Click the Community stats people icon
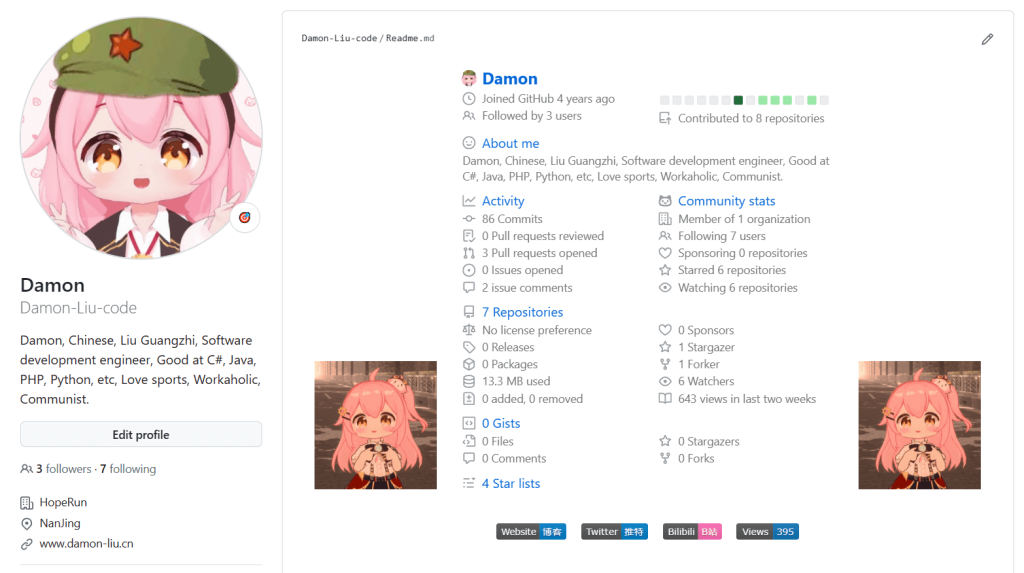The width and height of the screenshot is (1024, 573). pos(665,201)
